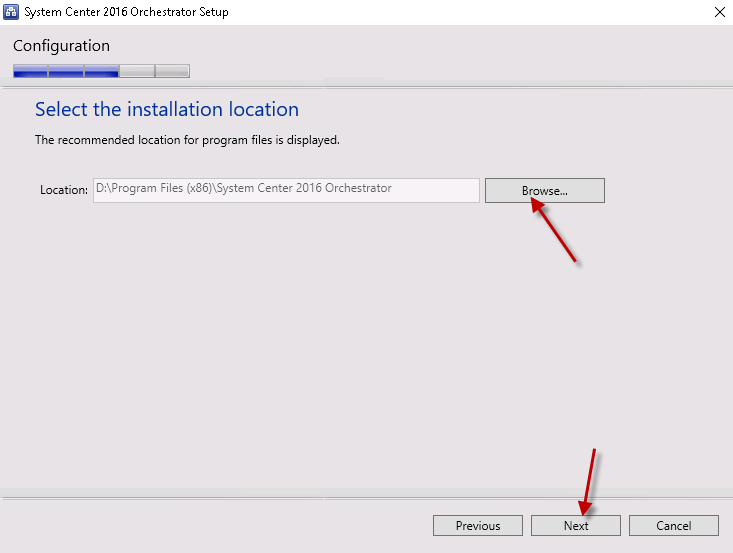Open the Browse folder dialog

pos(544,190)
